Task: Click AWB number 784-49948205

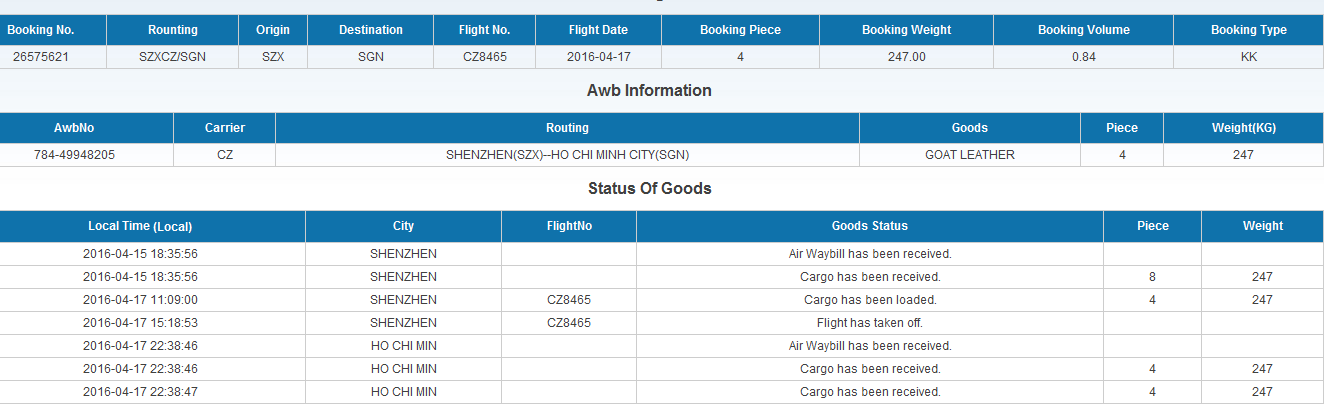Action: click(87, 155)
